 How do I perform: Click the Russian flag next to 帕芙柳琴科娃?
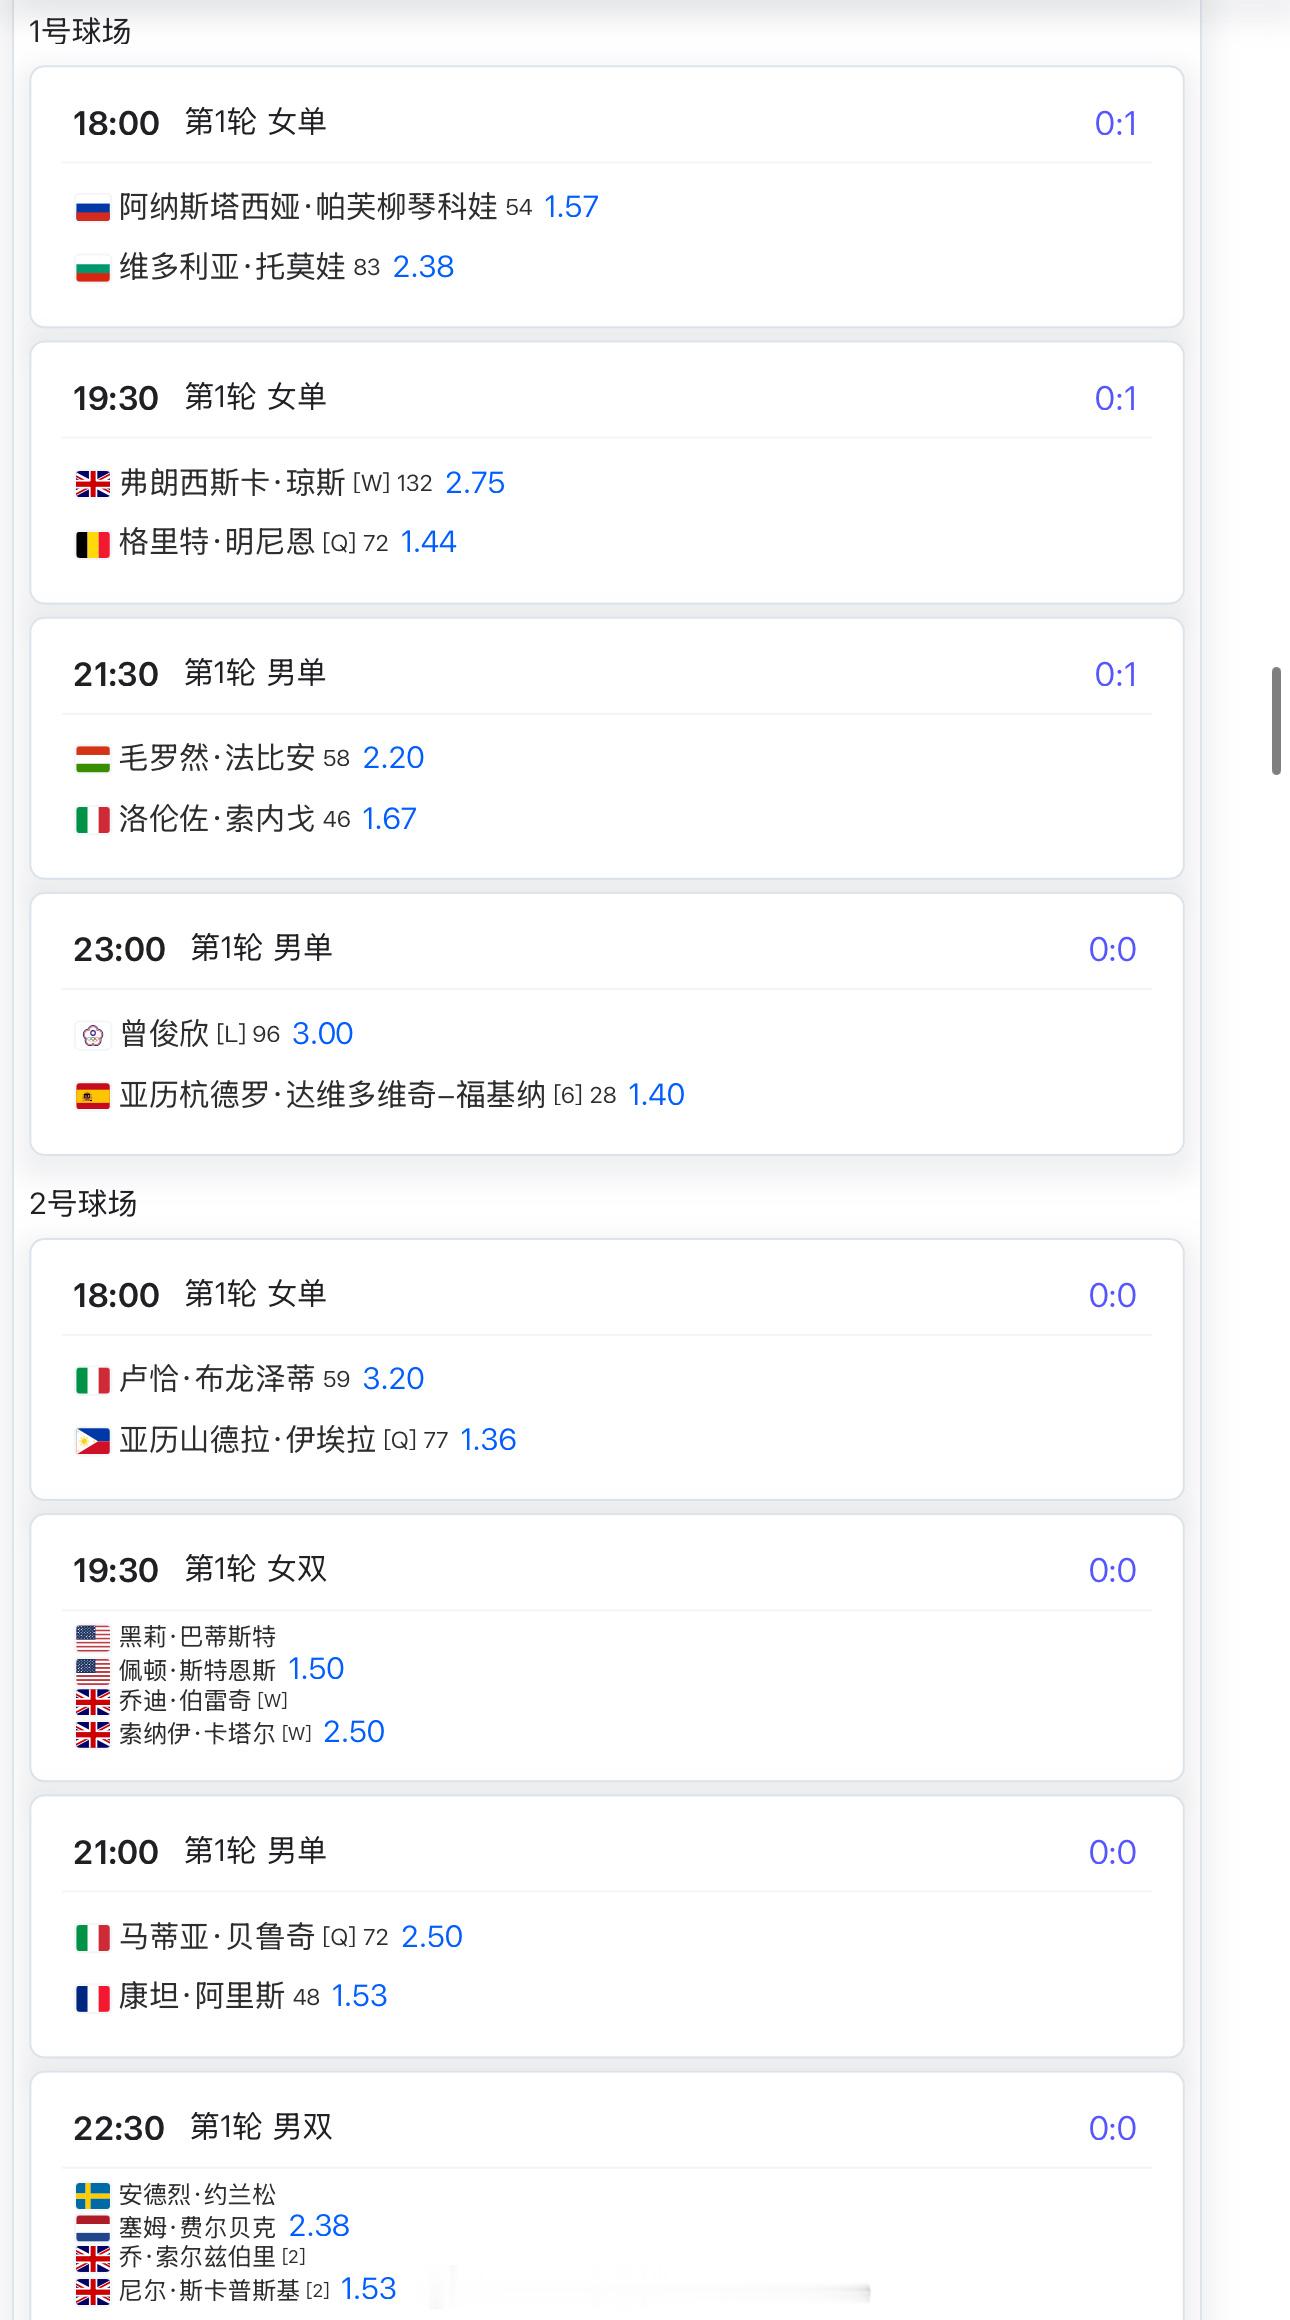[x=93, y=209]
